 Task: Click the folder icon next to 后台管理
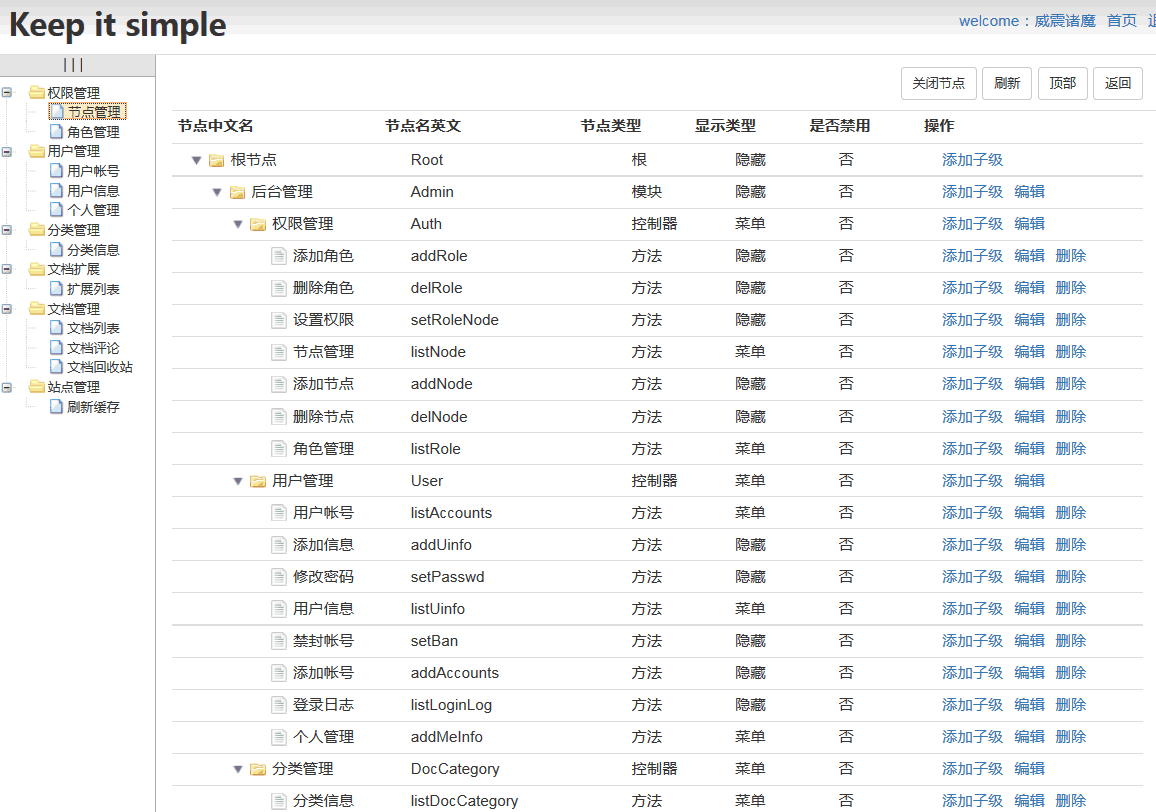(237, 192)
